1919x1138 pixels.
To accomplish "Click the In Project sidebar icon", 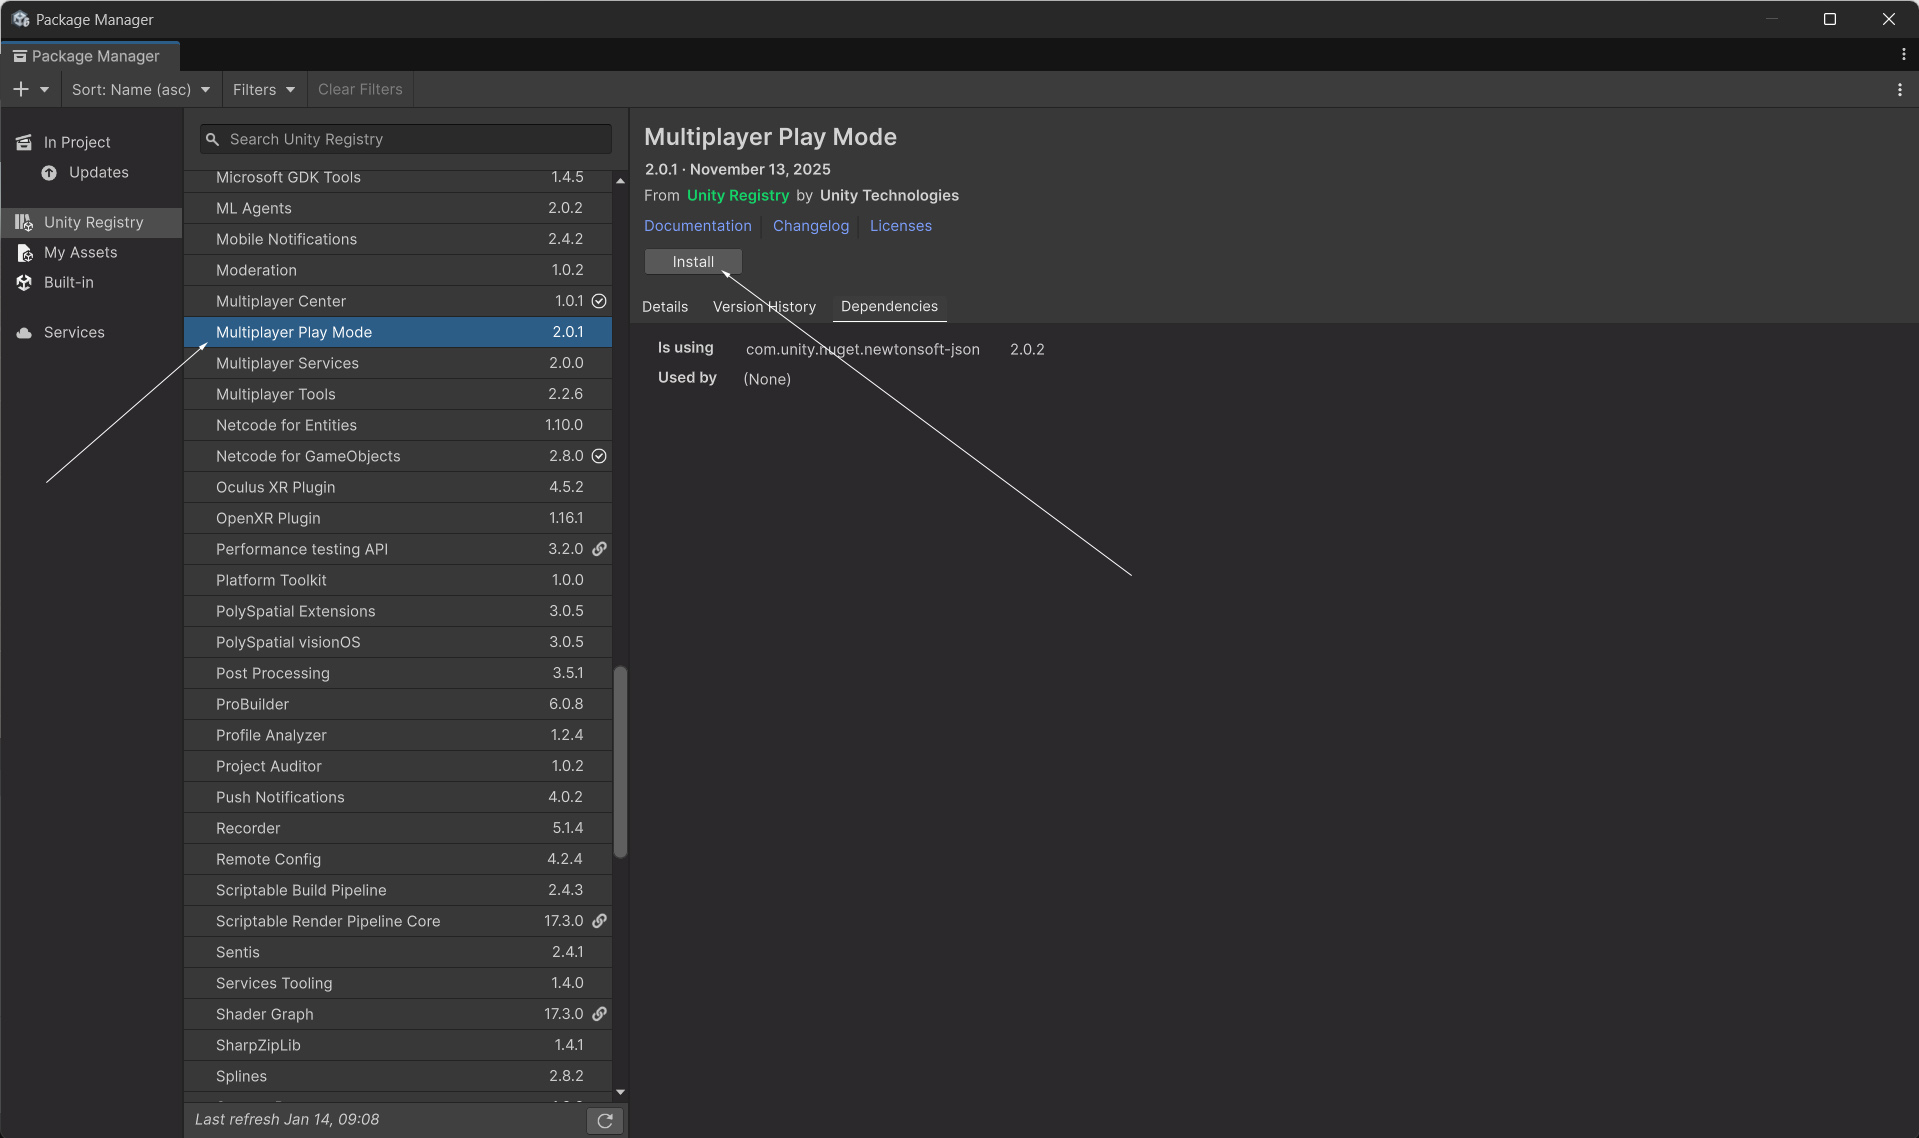I will tap(24, 143).
